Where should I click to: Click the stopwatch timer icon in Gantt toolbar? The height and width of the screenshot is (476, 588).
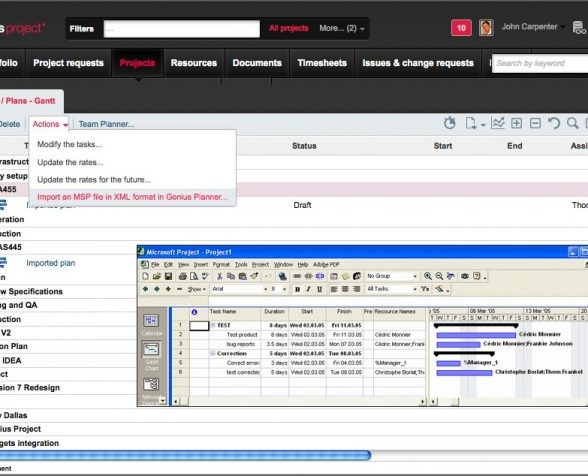coord(450,123)
